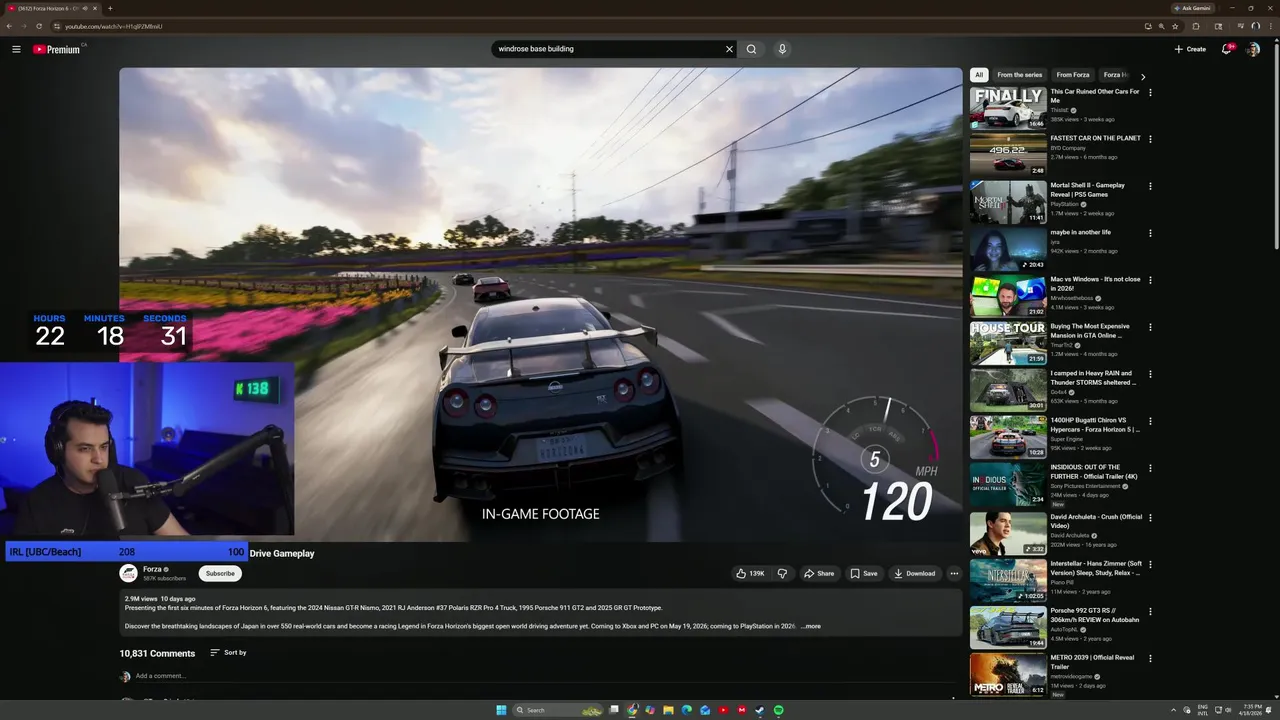
Task: Select 'From Forza' filter chip
Action: tap(1073, 75)
